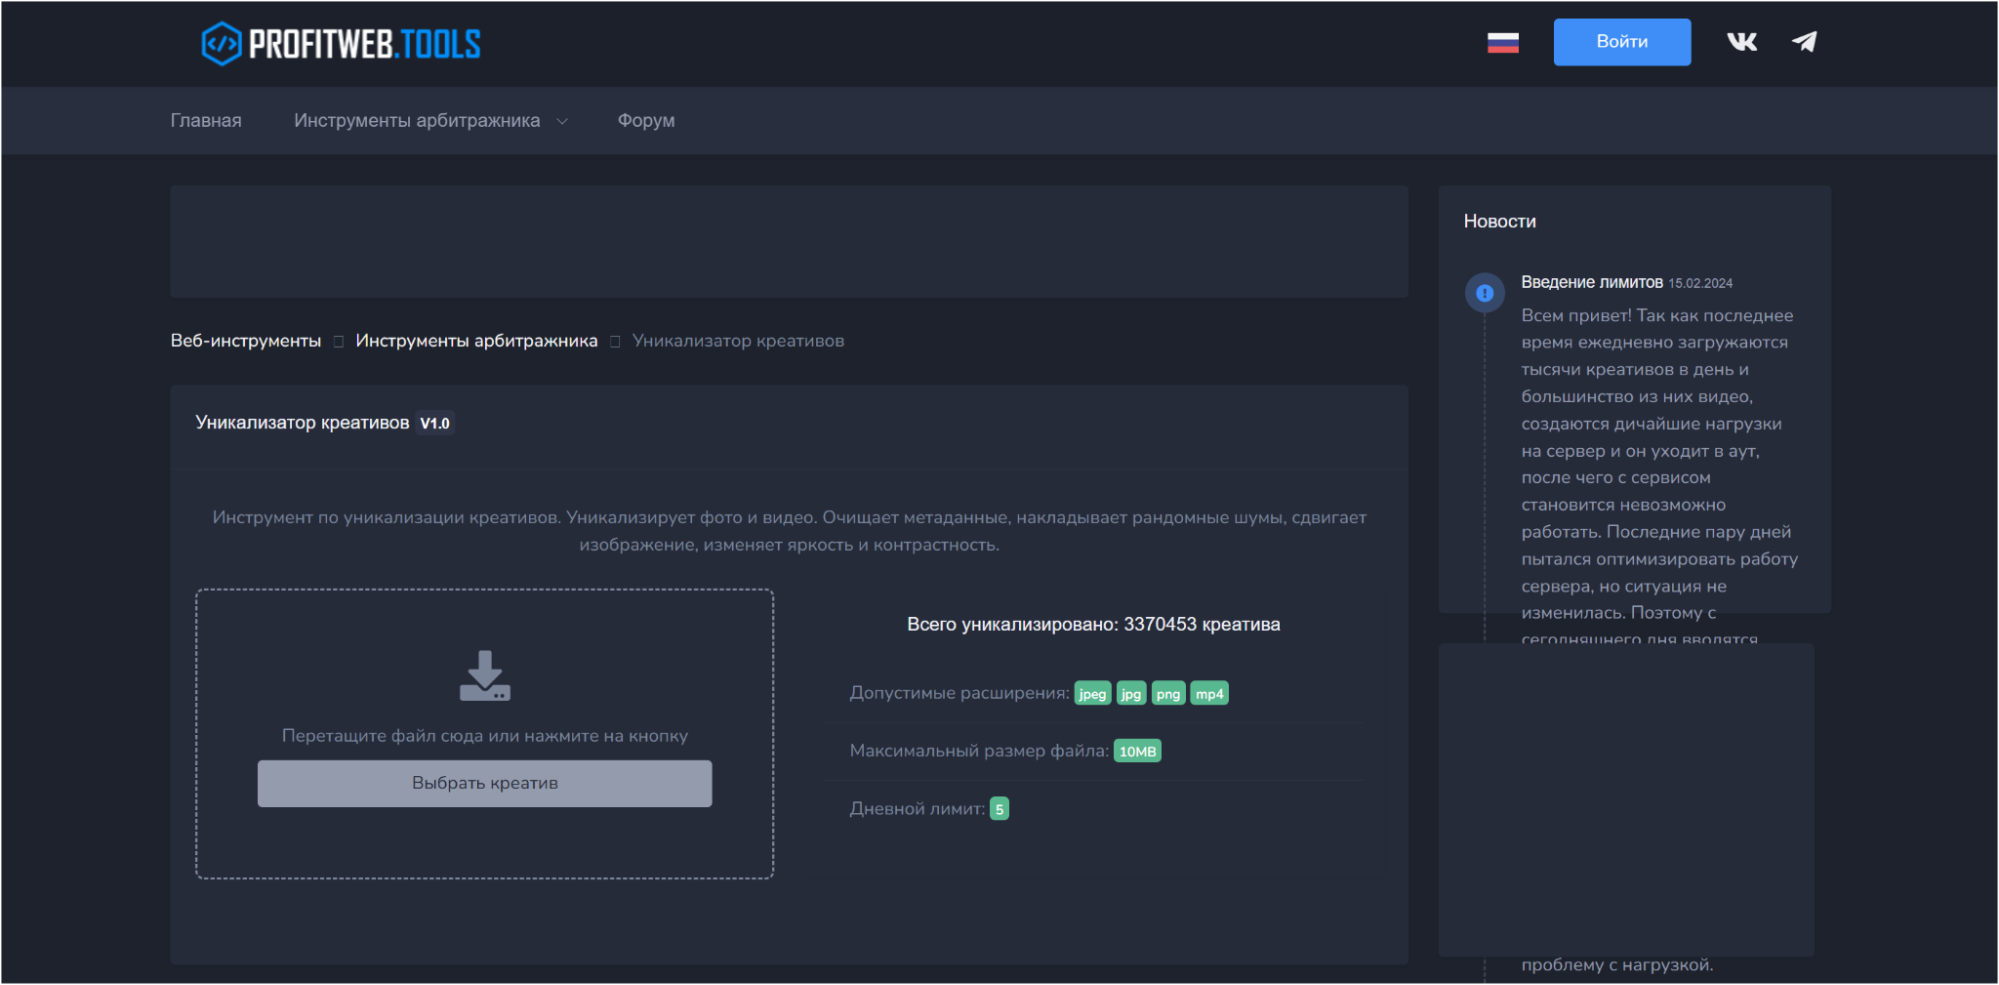Open the VK social page icon
Image resolution: width=1999 pixels, height=985 pixels.
click(1741, 42)
